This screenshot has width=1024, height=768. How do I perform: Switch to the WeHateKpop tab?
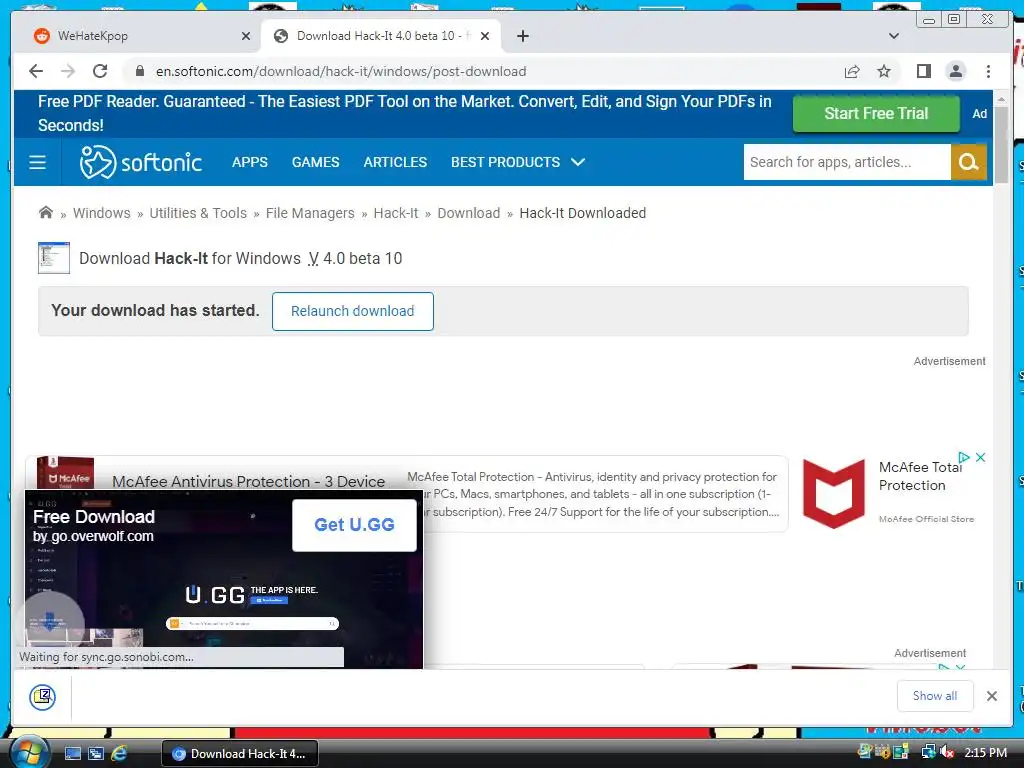click(142, 36)
